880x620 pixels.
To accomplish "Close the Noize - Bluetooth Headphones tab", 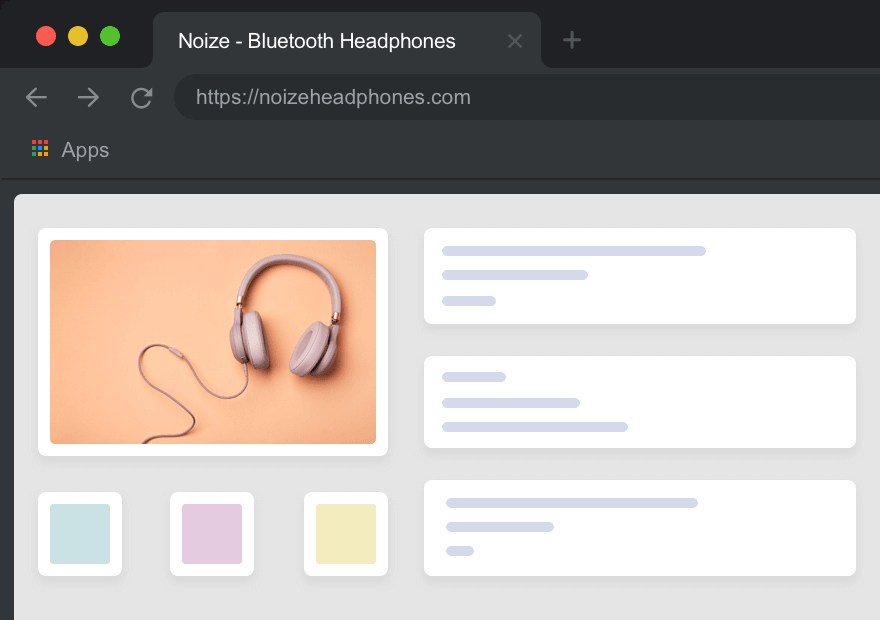I will click(x=515, y=41).
